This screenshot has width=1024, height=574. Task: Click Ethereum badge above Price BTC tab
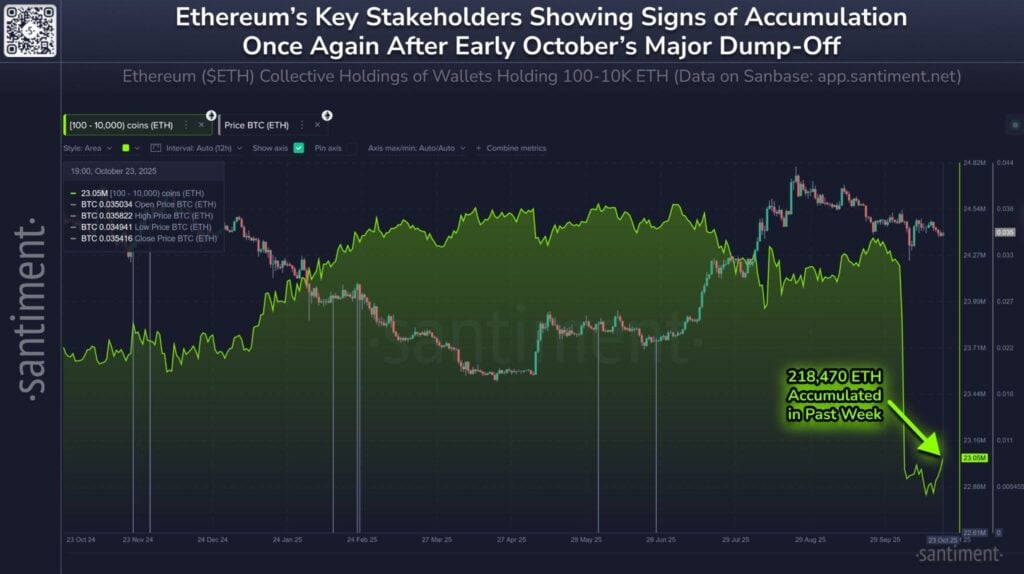tap(327, 115)
